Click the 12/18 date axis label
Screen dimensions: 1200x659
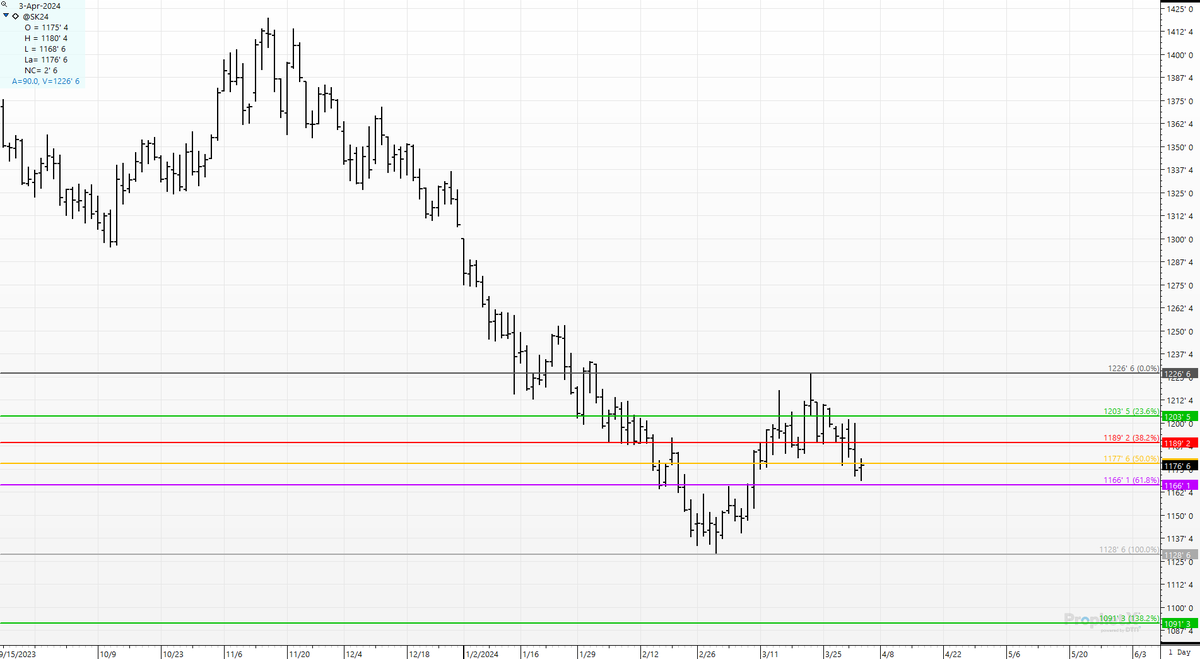point(420,655)
